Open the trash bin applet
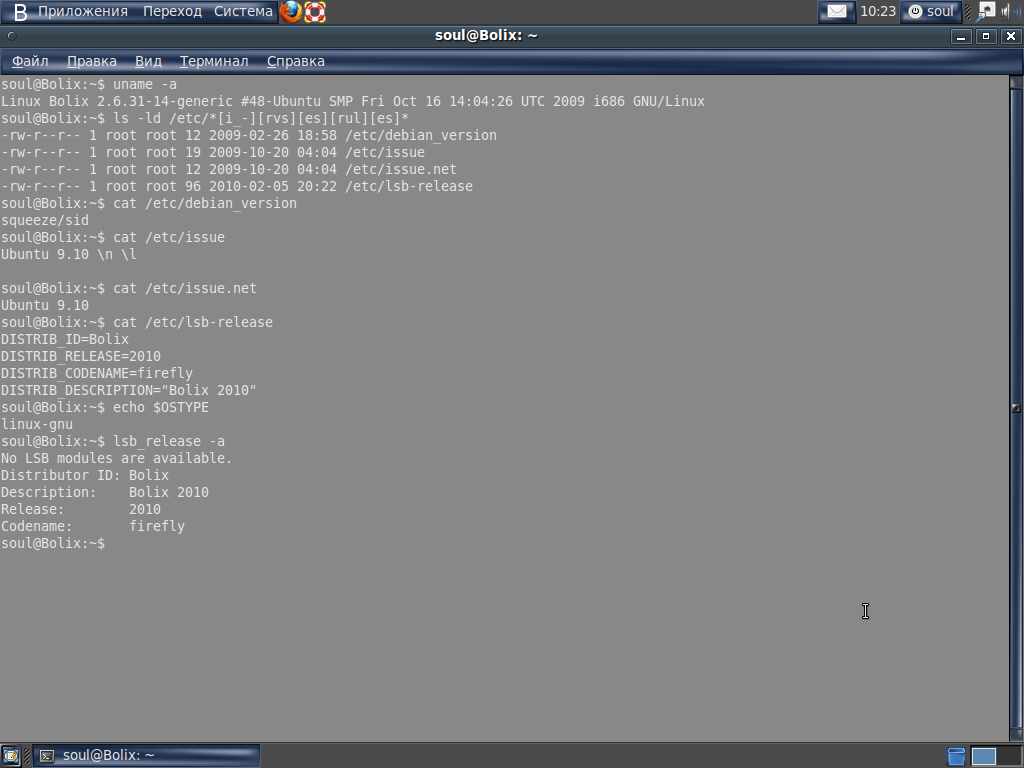 pyautogui.click(x=956, y=756)
